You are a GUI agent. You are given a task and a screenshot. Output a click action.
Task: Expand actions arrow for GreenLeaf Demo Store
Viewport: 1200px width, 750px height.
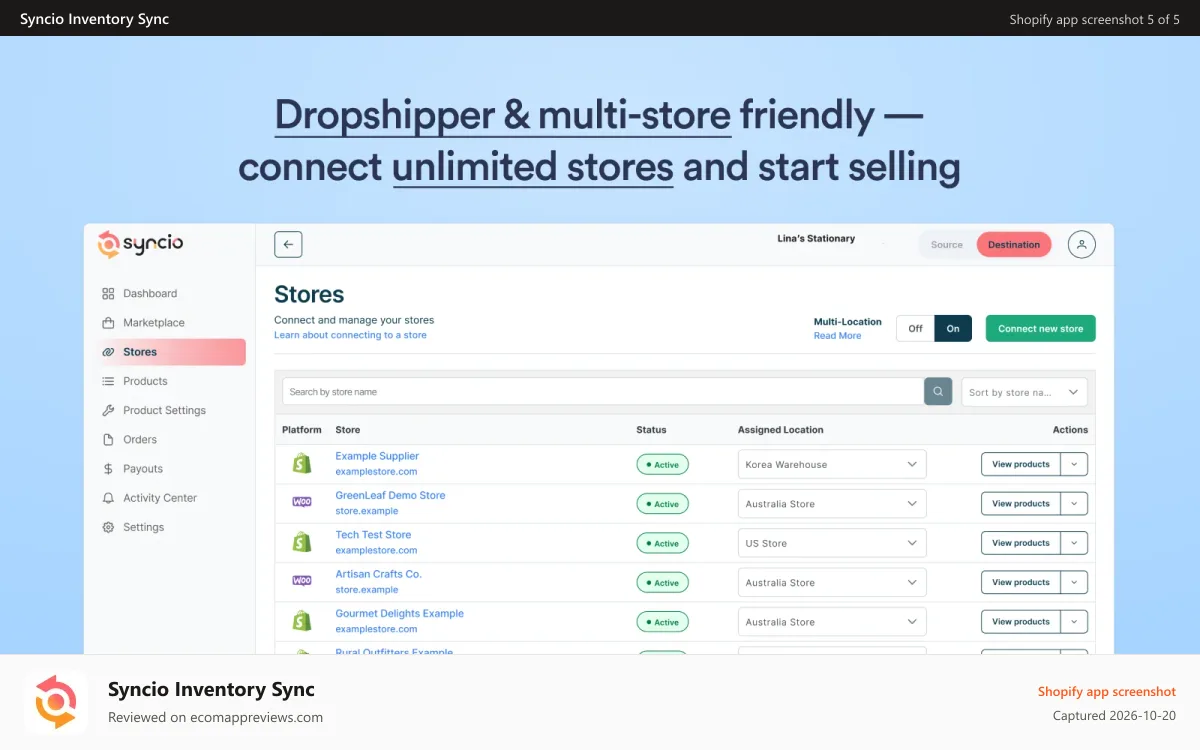tap(1074, 504)
